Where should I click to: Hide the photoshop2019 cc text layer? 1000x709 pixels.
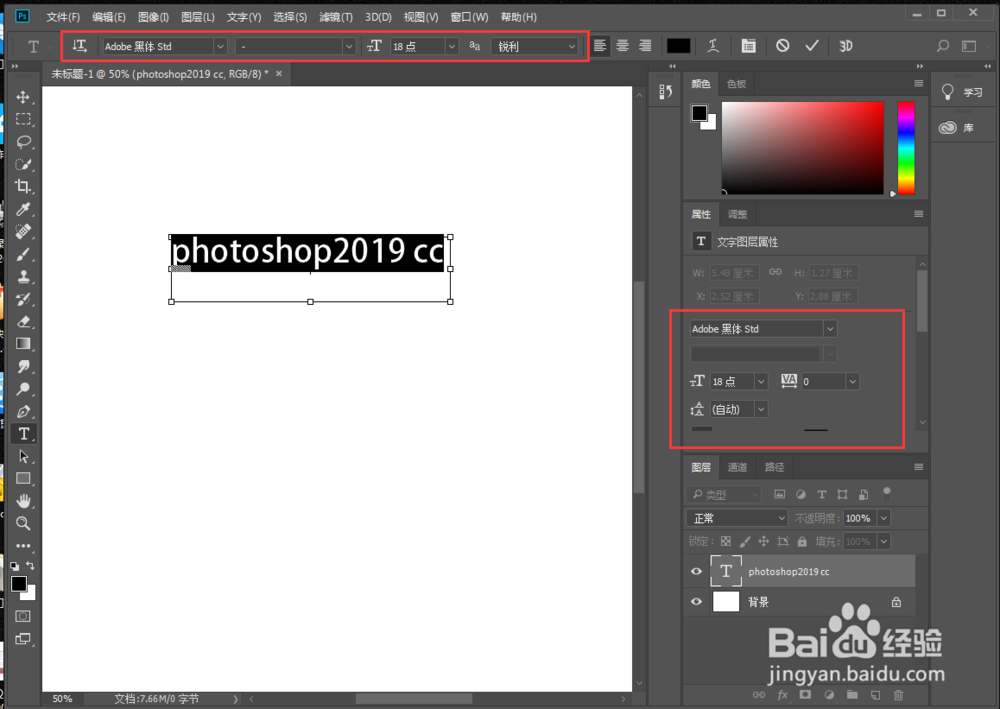click(696, 571)
